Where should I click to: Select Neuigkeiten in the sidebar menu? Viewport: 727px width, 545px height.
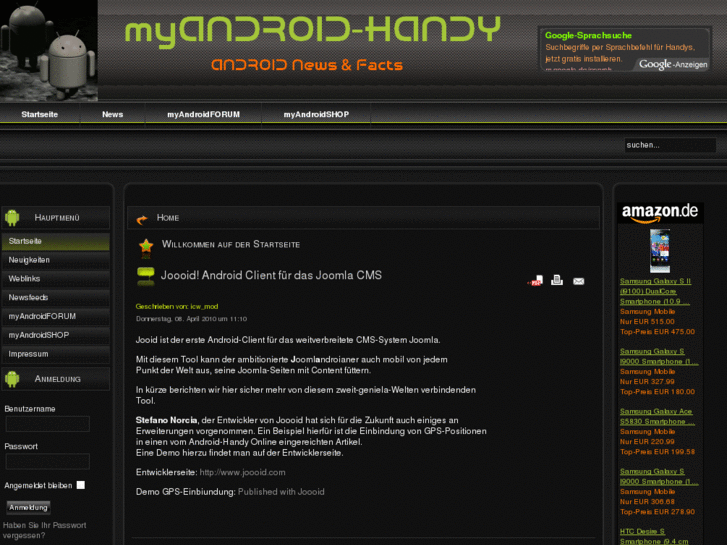pos(56,260)
